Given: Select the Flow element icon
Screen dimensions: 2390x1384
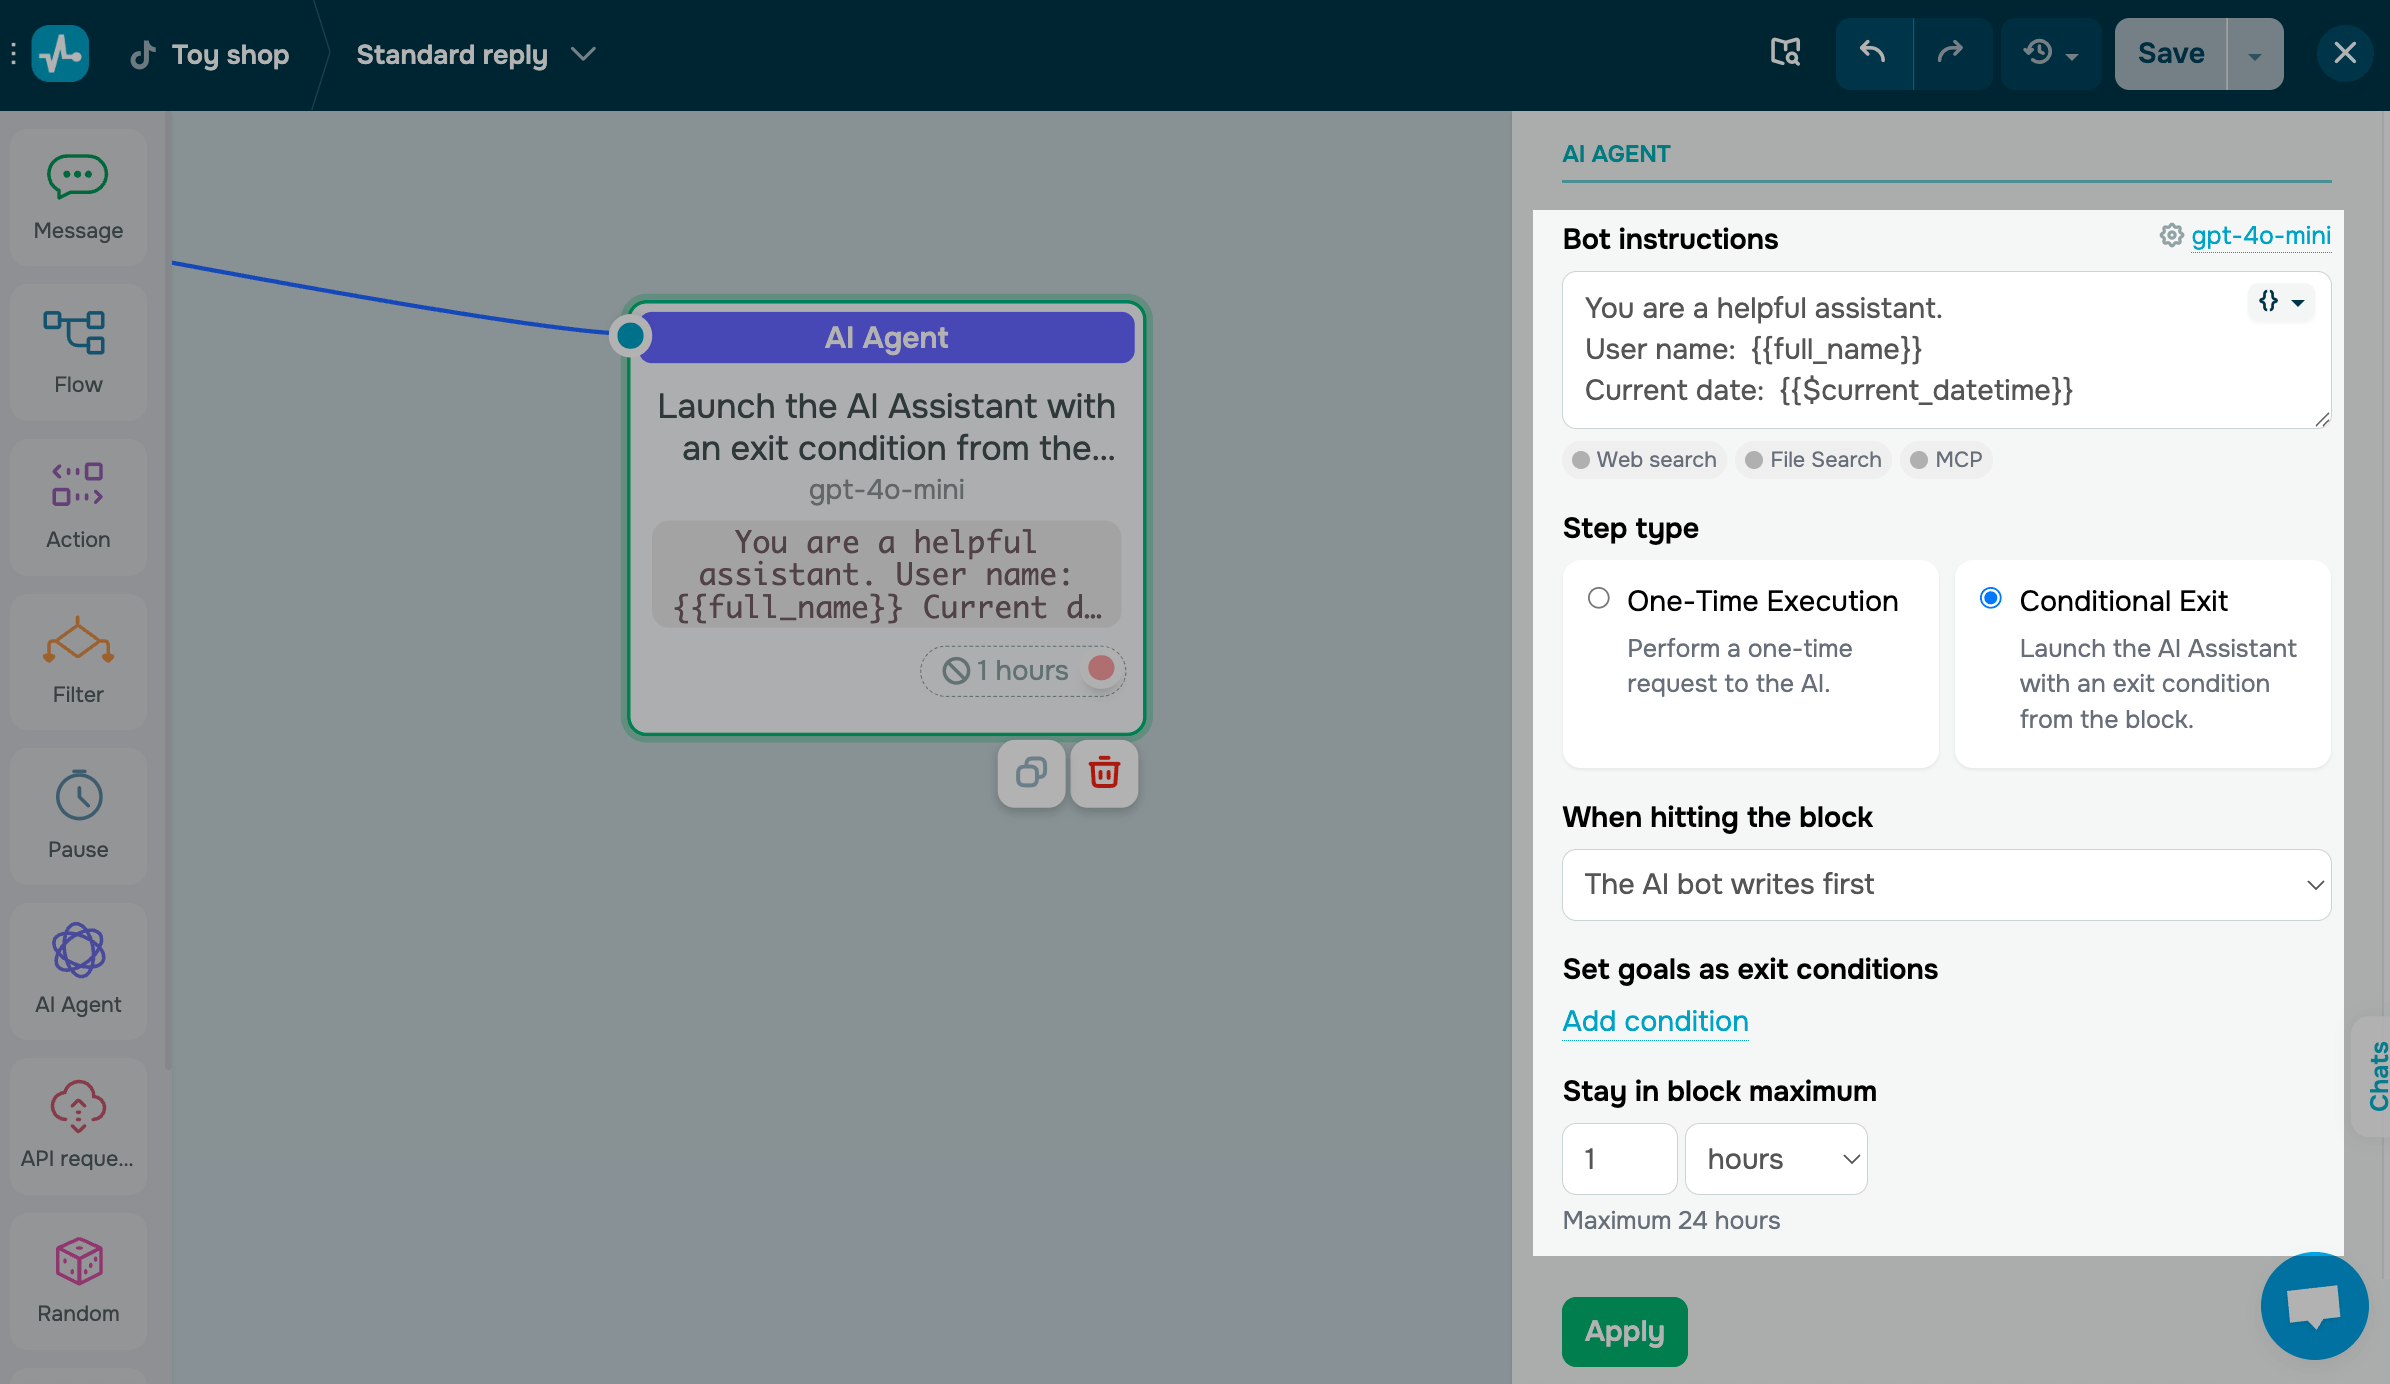Looking at the screenshot, I should 76,333.
